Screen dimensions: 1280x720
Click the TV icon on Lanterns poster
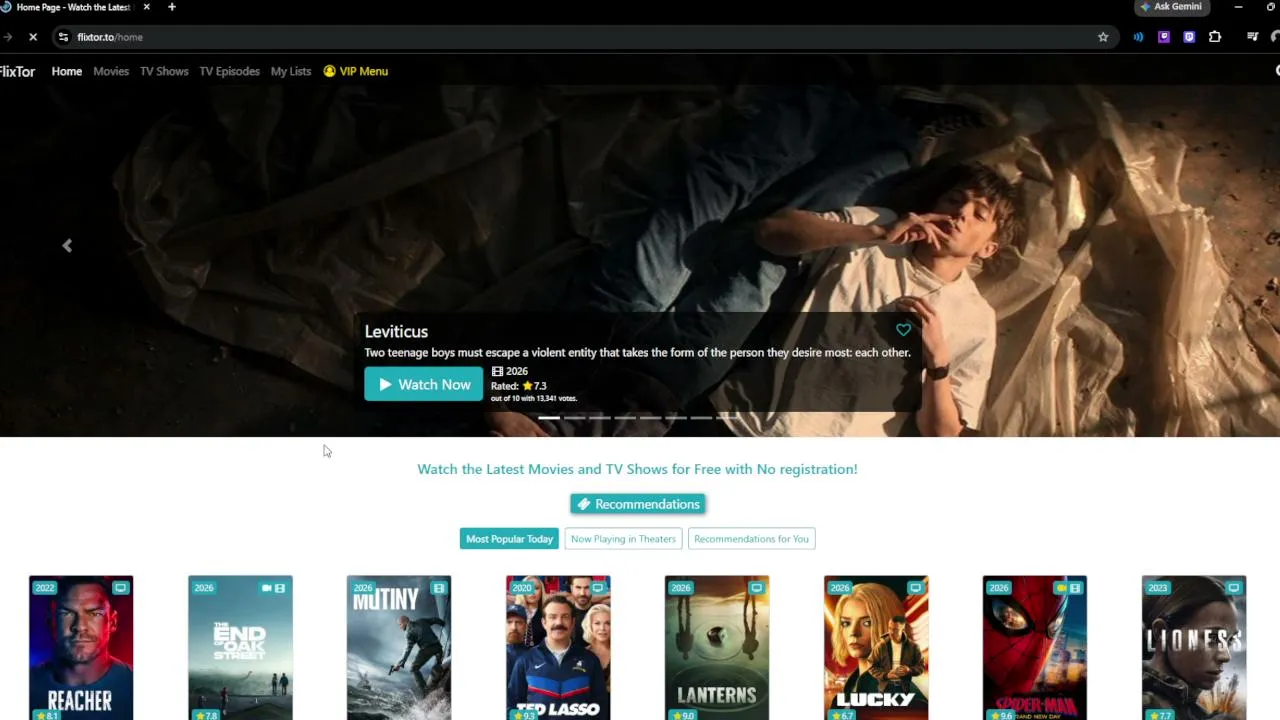[756, 588]
